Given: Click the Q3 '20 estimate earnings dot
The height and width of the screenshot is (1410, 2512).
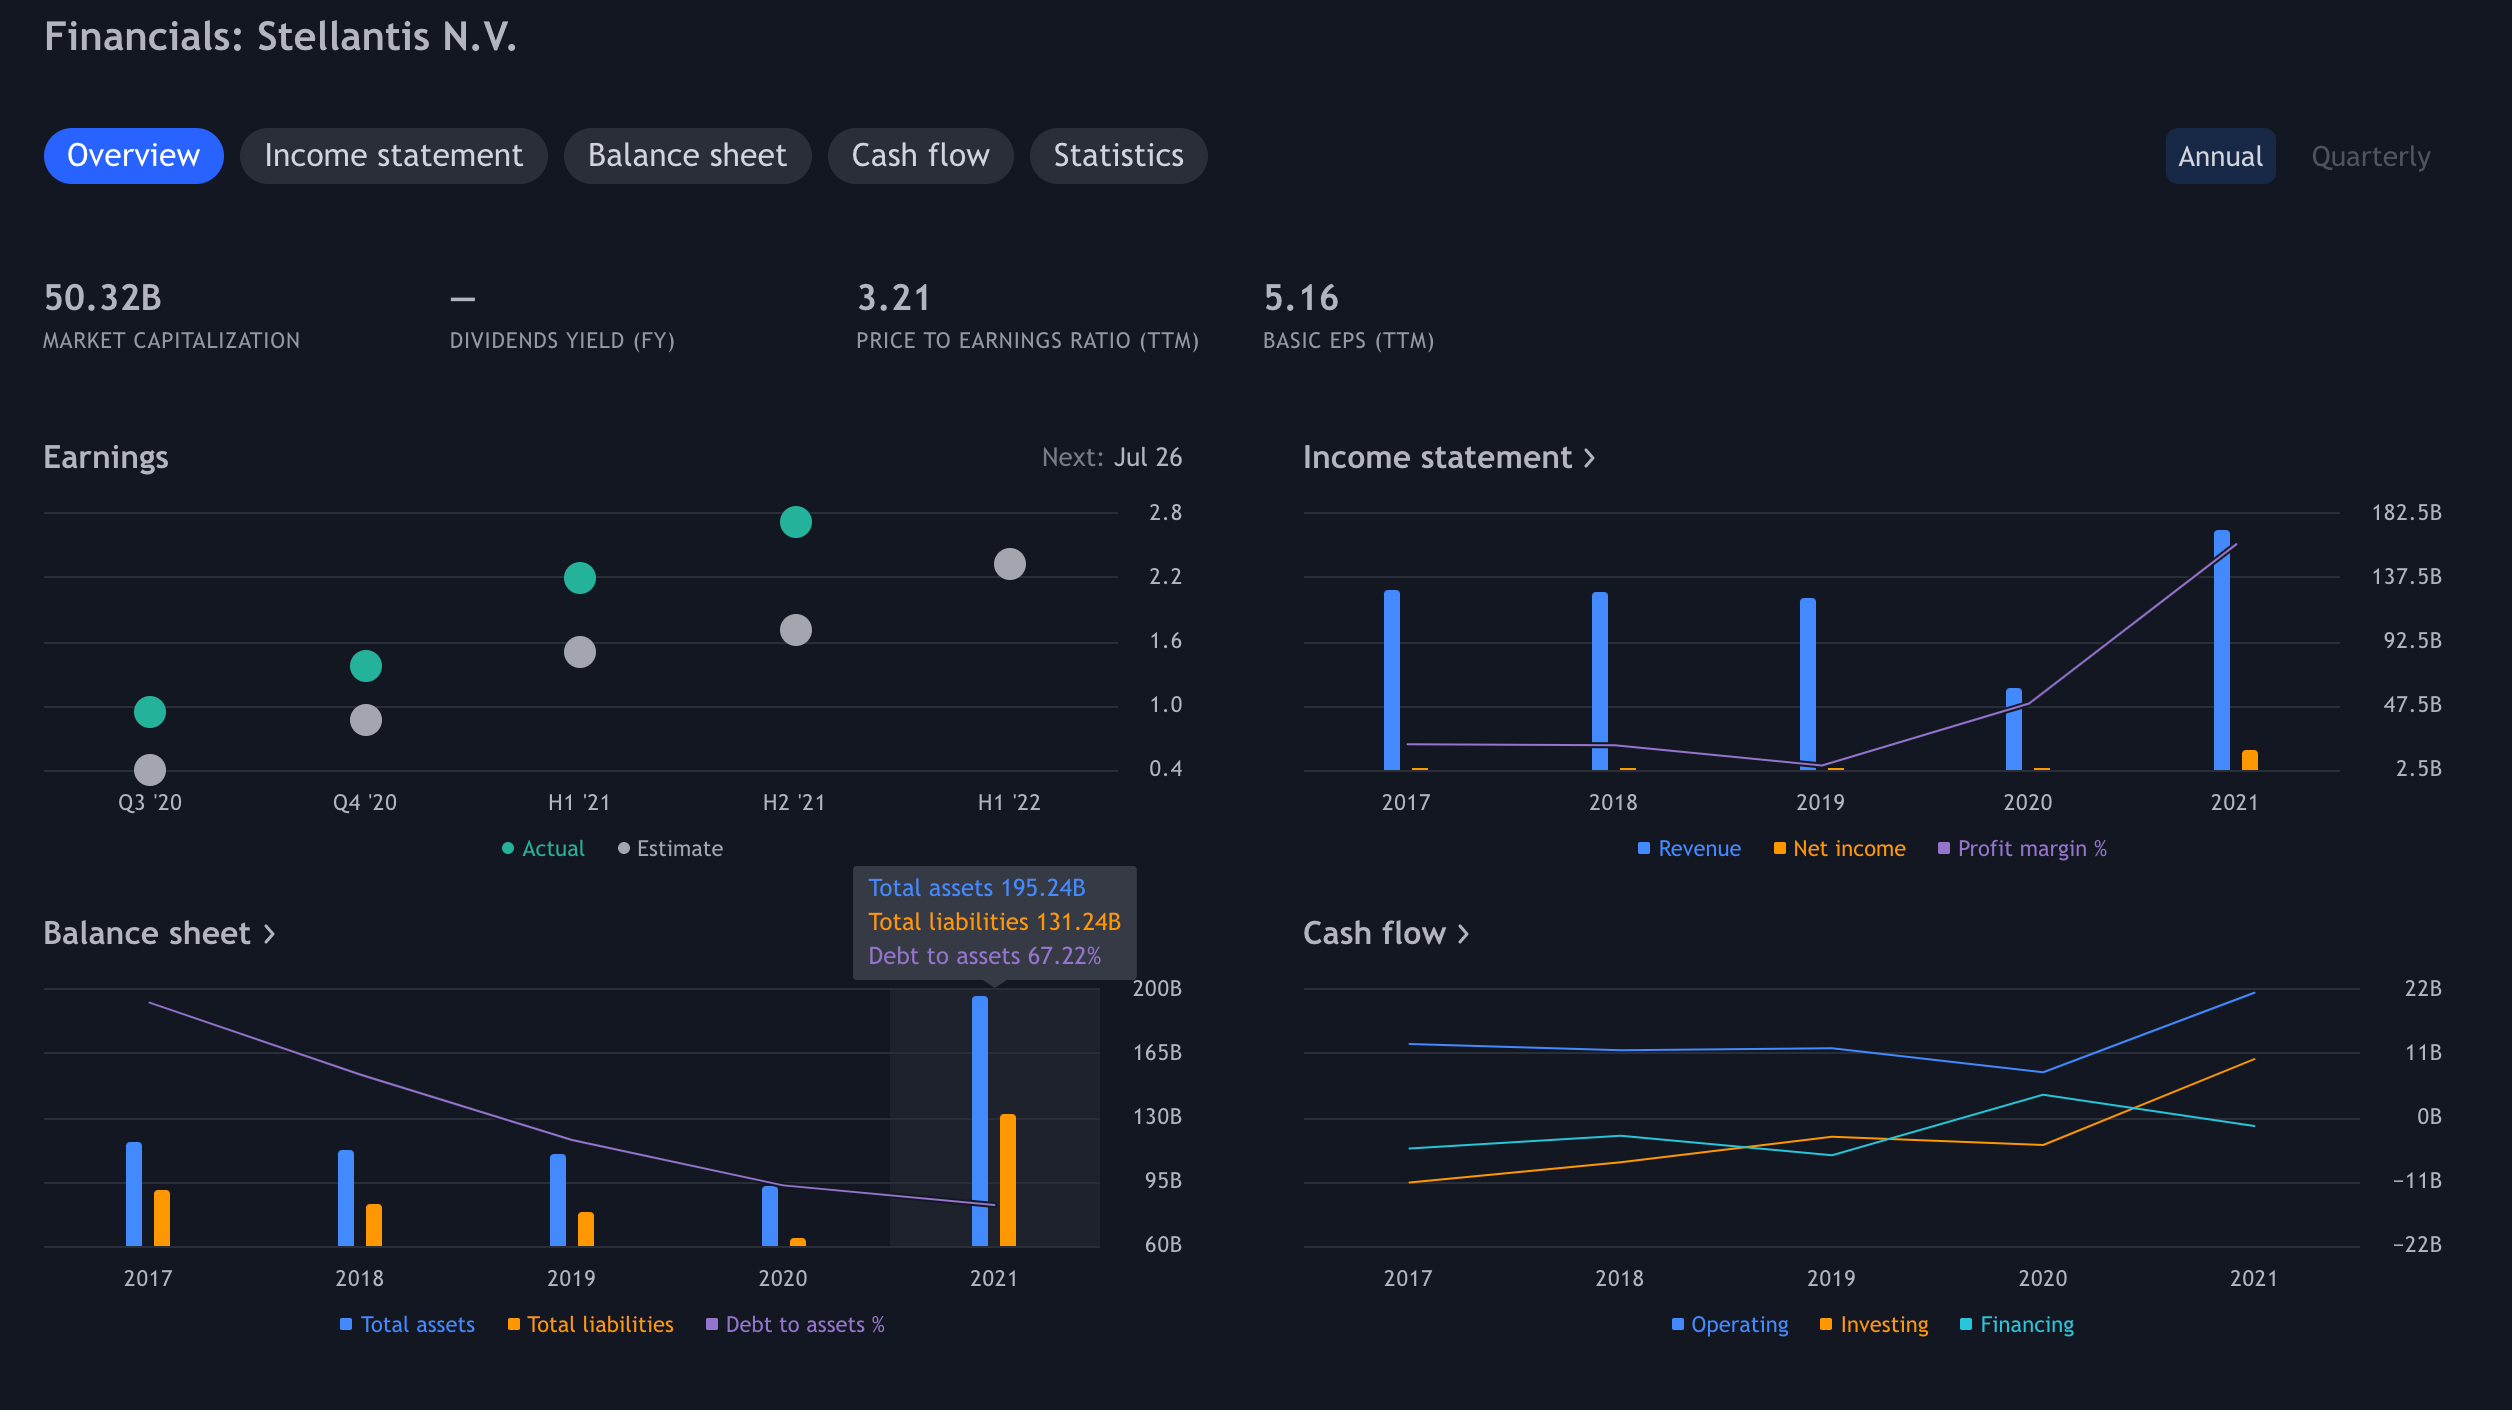Looking at the screenshot, I should (150, 770).
